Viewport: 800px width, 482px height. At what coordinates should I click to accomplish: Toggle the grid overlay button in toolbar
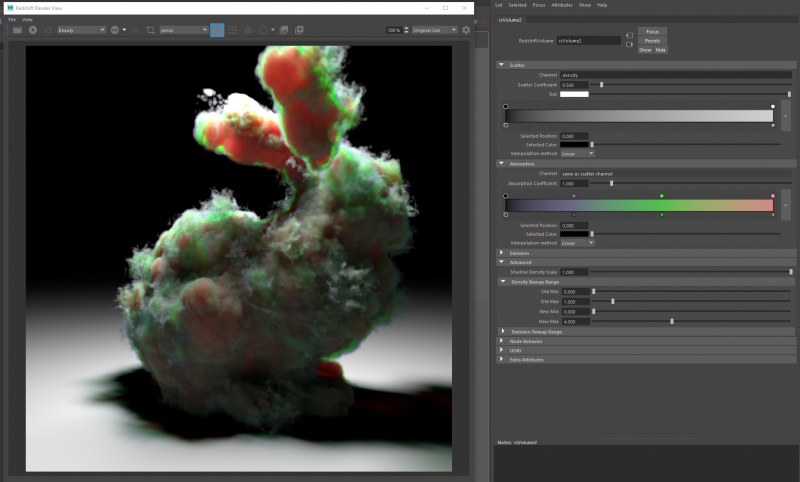(x=233, y=30)
